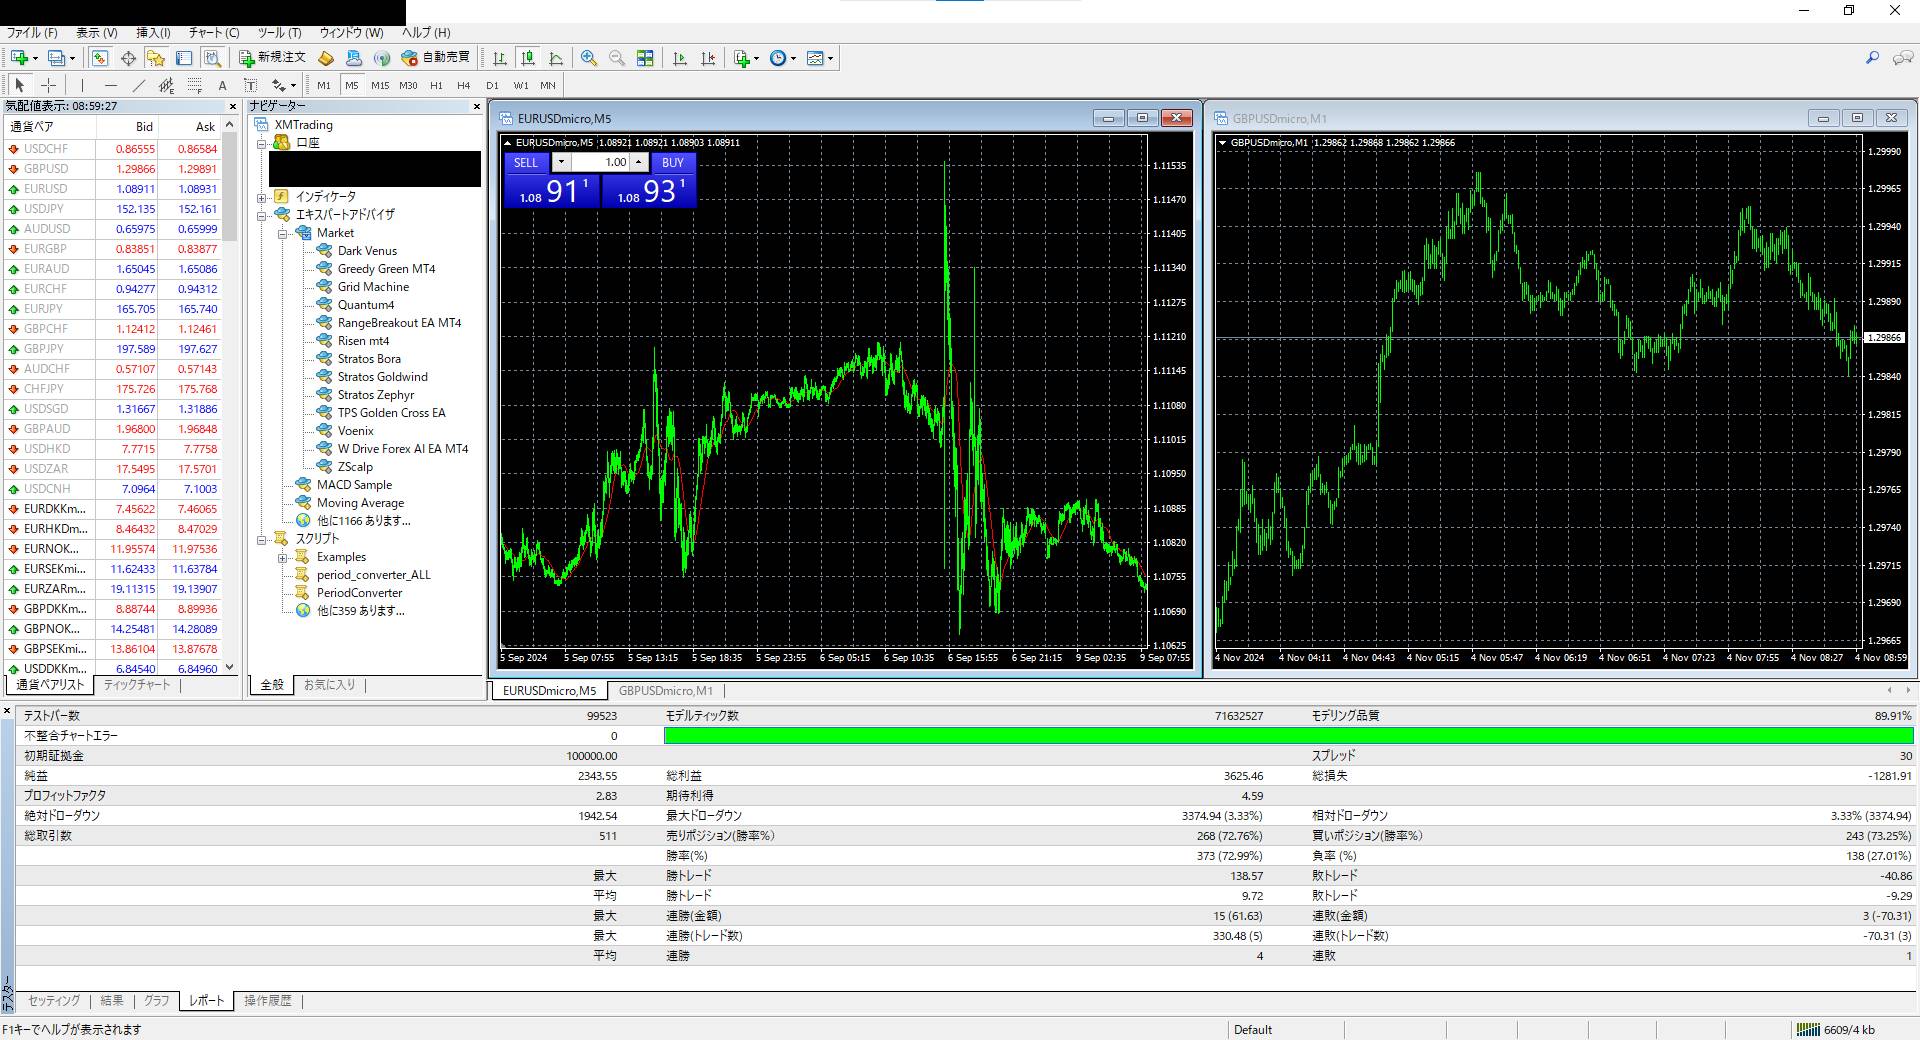This screenshot has height=1040, width=1920.
Task: Toggle the Strategy Tester icon
Action: [212, 58]
